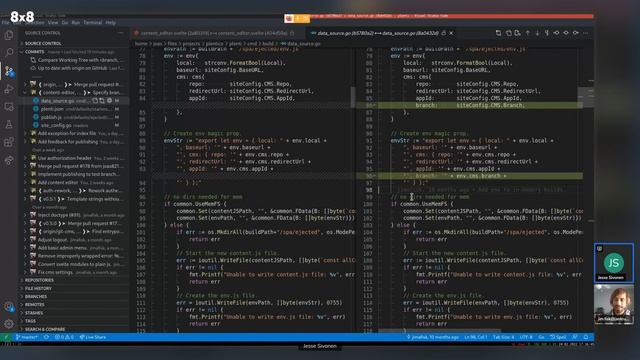Image resolution: width=640 pixels, height=360 pixels.
Task: Click the open file icon in editor toolbar
Action: pyautogui.click(x=509, y=33)
